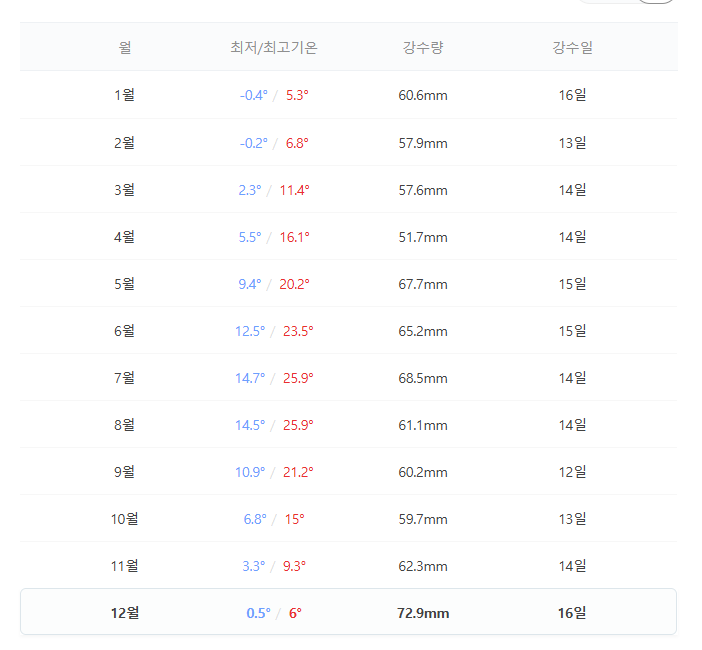Click the -0.2° low temperature value

click(x=253, y=143)
